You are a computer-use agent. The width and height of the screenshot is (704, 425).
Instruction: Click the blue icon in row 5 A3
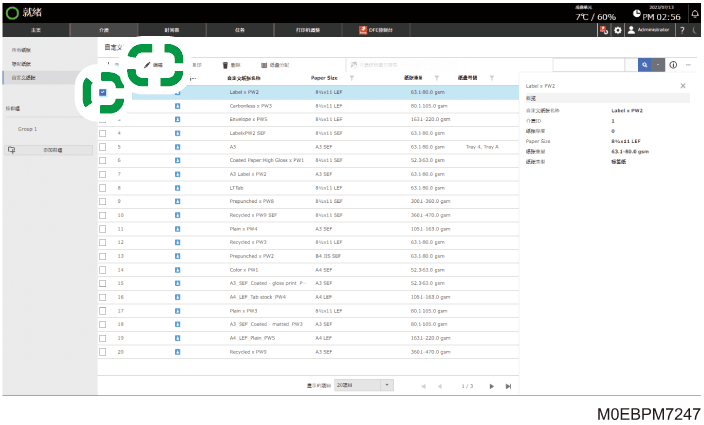tap(177, 147)
